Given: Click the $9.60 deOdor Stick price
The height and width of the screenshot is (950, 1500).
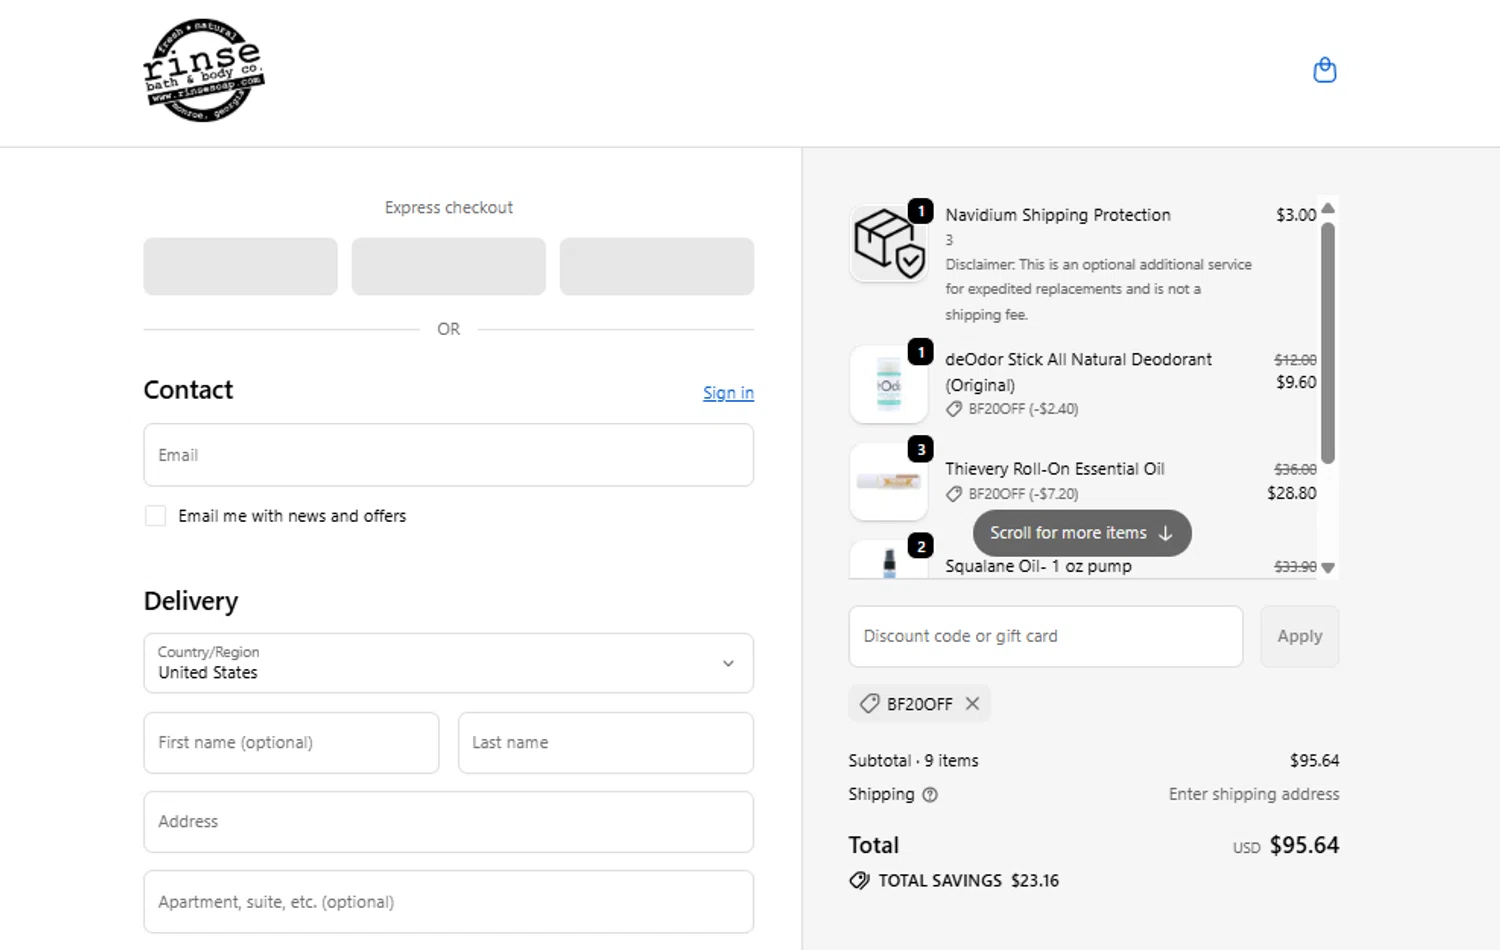Looking at the screenshot, I should [x=1296, y=382].
